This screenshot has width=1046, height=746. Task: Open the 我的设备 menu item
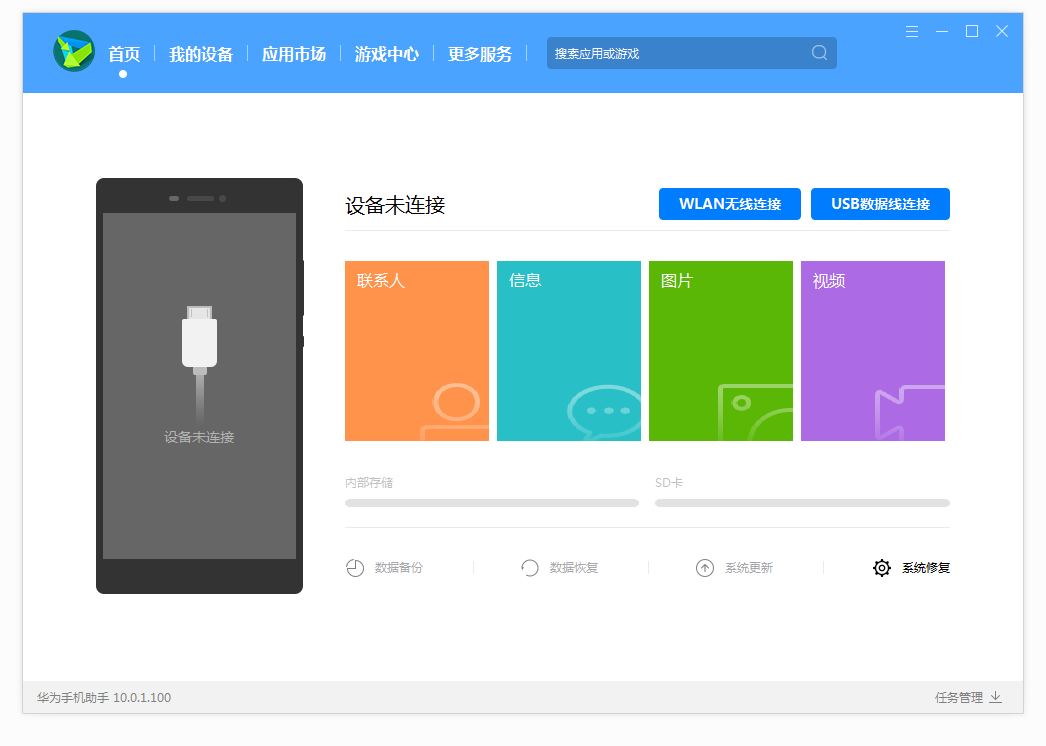click(201, 54)
